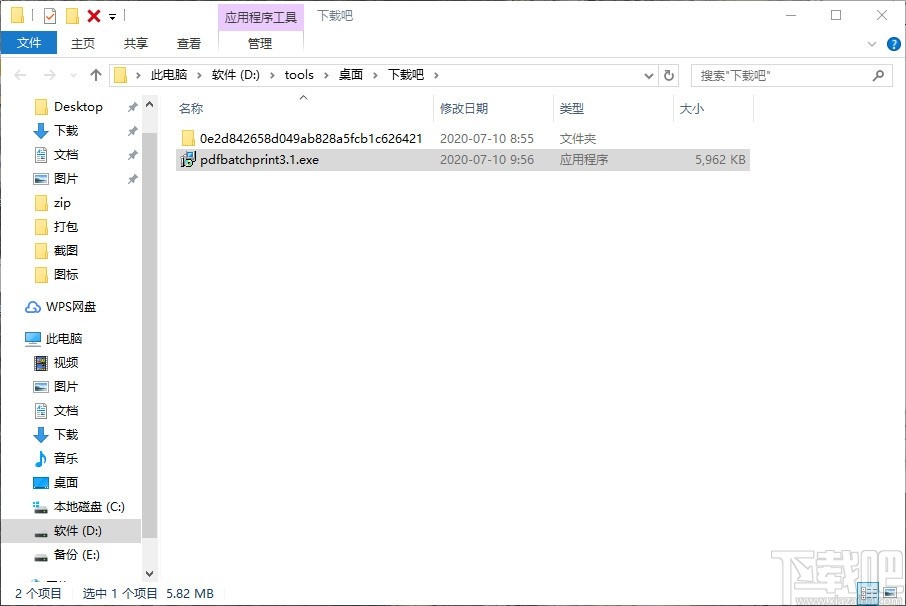Click the New Folder Quick Access icon
Image resolution: width=906 pixels, height=606 pixels.
coord(71,15)
